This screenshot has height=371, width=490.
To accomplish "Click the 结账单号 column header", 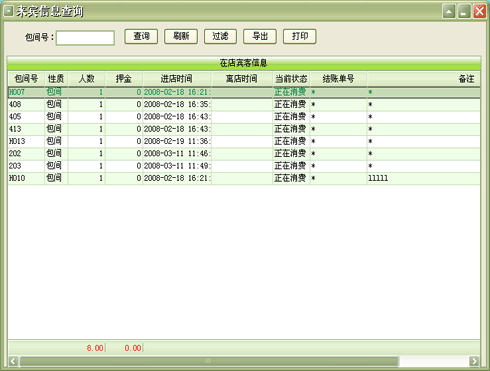I will coord(338,79).
